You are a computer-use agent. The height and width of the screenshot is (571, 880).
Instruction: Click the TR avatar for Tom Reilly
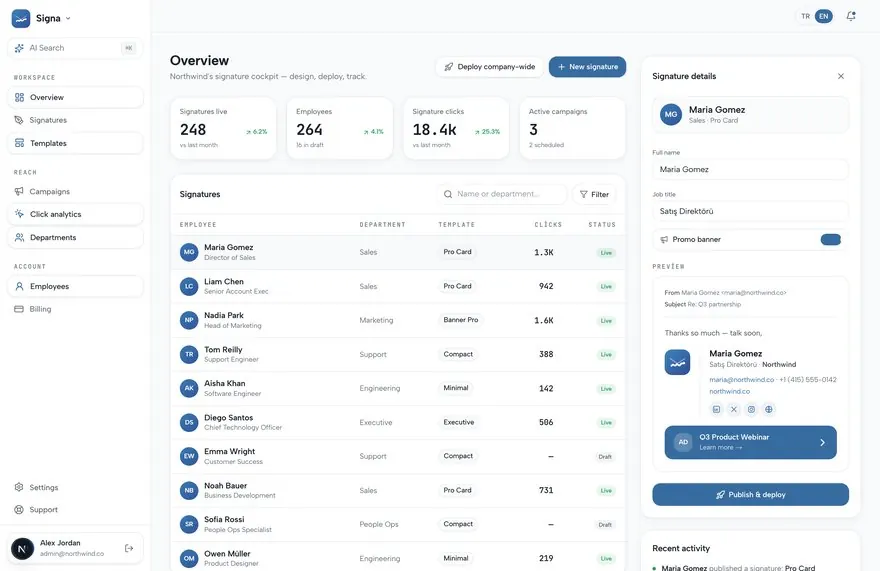coord(189,354)
